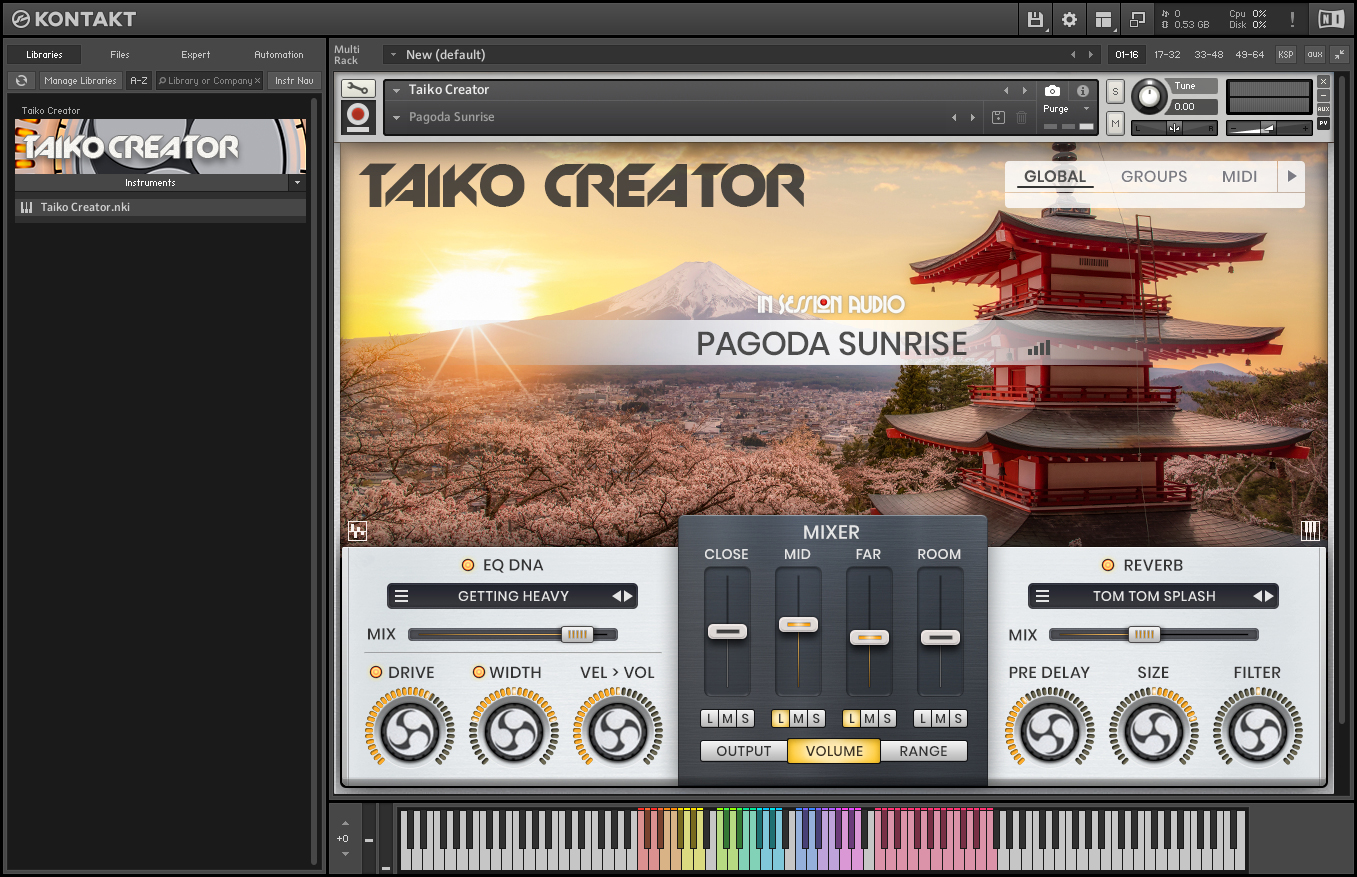Click the minimized view window icon
1357x877 pixels.
(x=1137, y=19)
